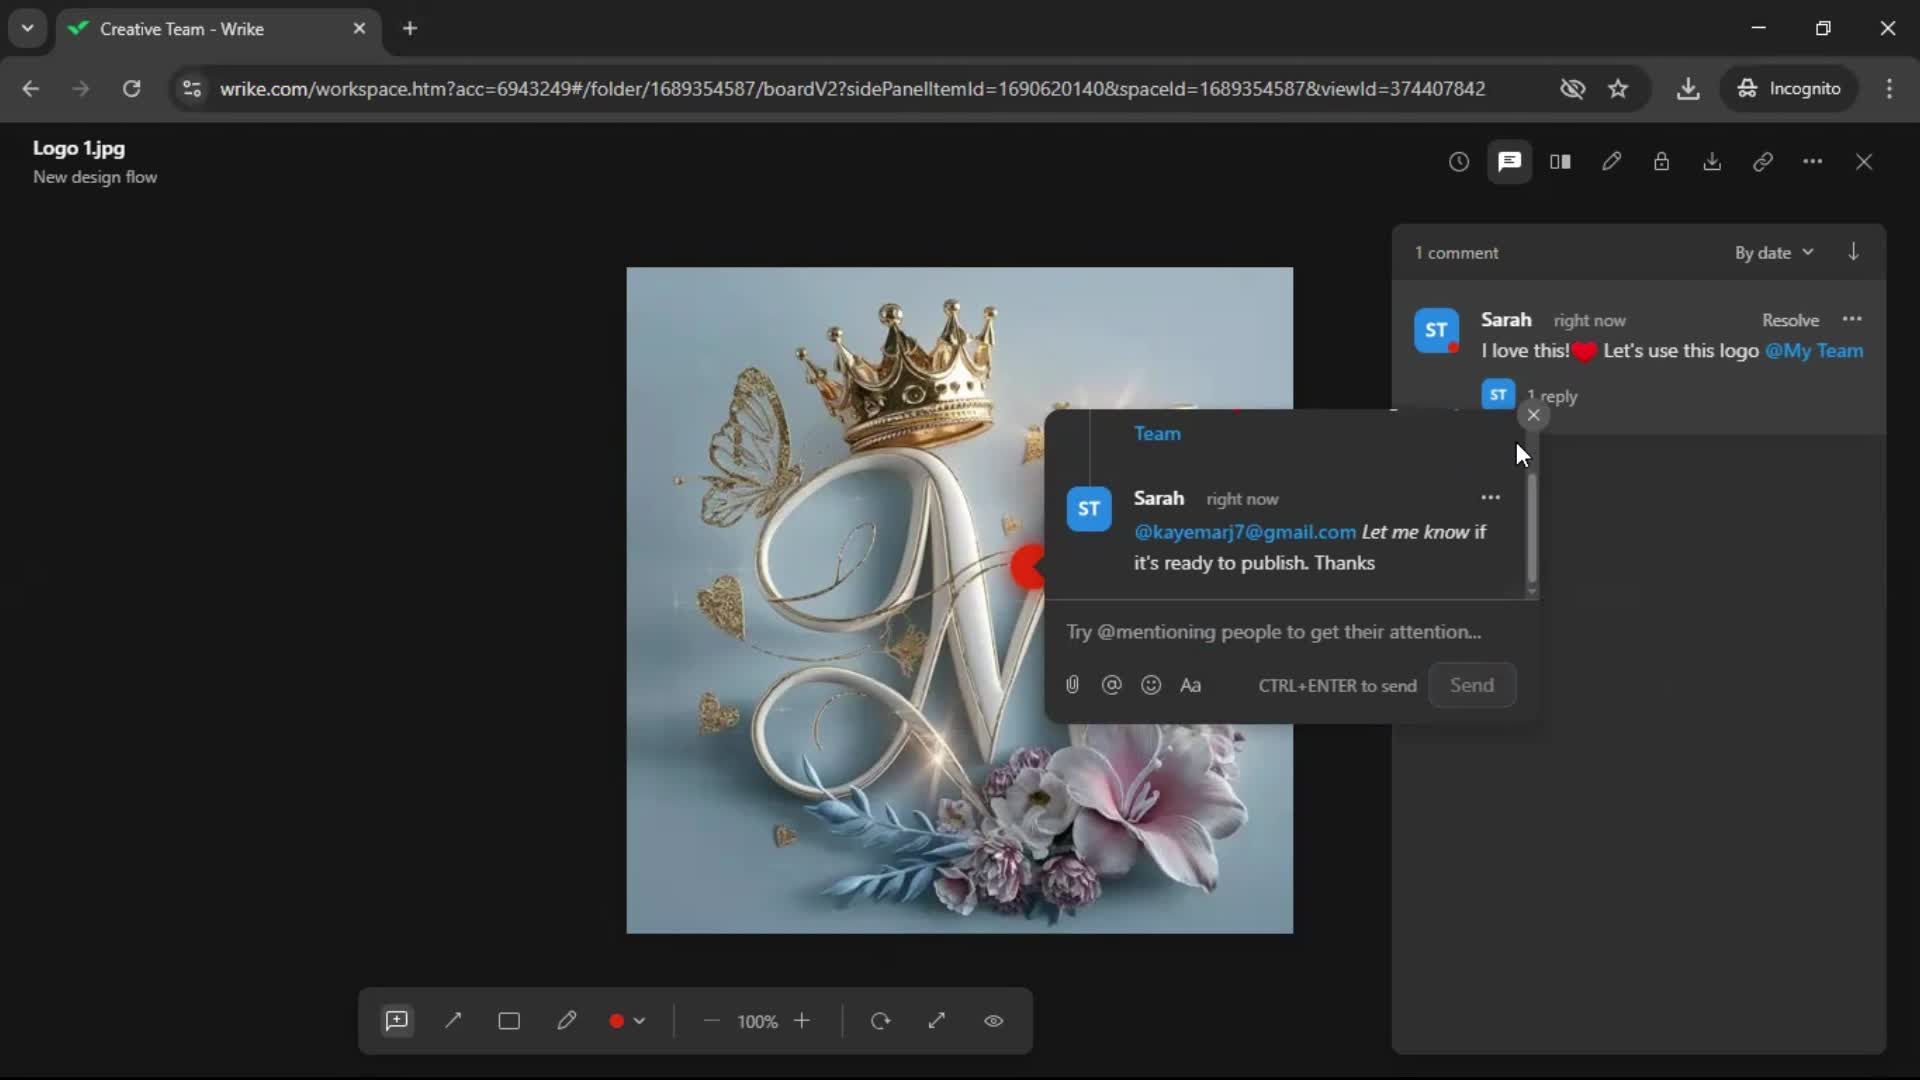
Task: Open the By date sort dropdown
Action: [x=1774, y=253]
